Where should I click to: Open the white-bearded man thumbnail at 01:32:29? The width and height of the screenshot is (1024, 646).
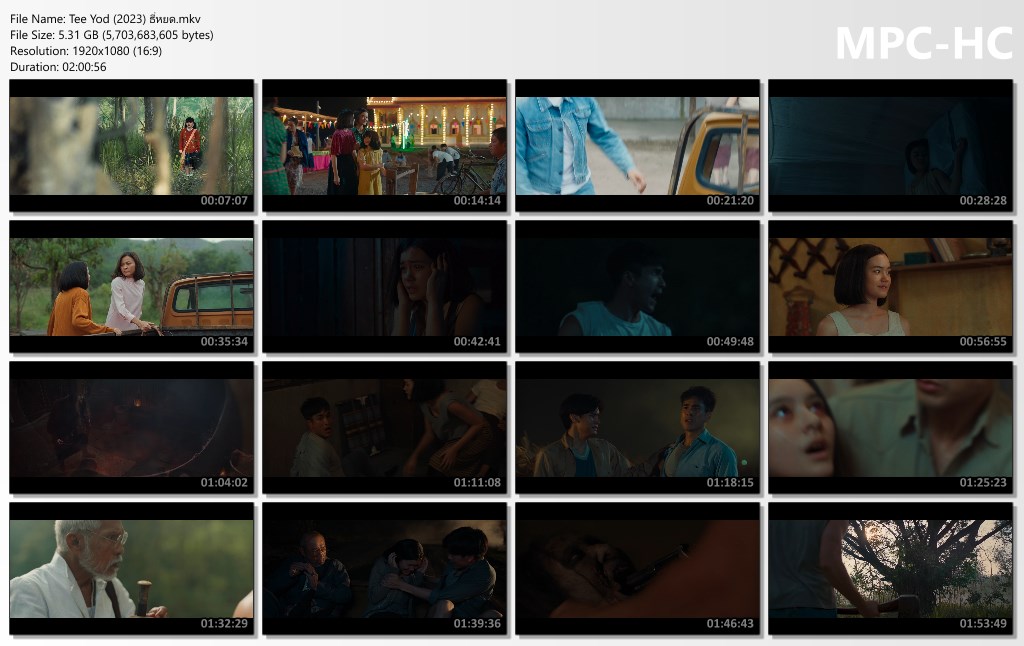click(x=131, y=569)
